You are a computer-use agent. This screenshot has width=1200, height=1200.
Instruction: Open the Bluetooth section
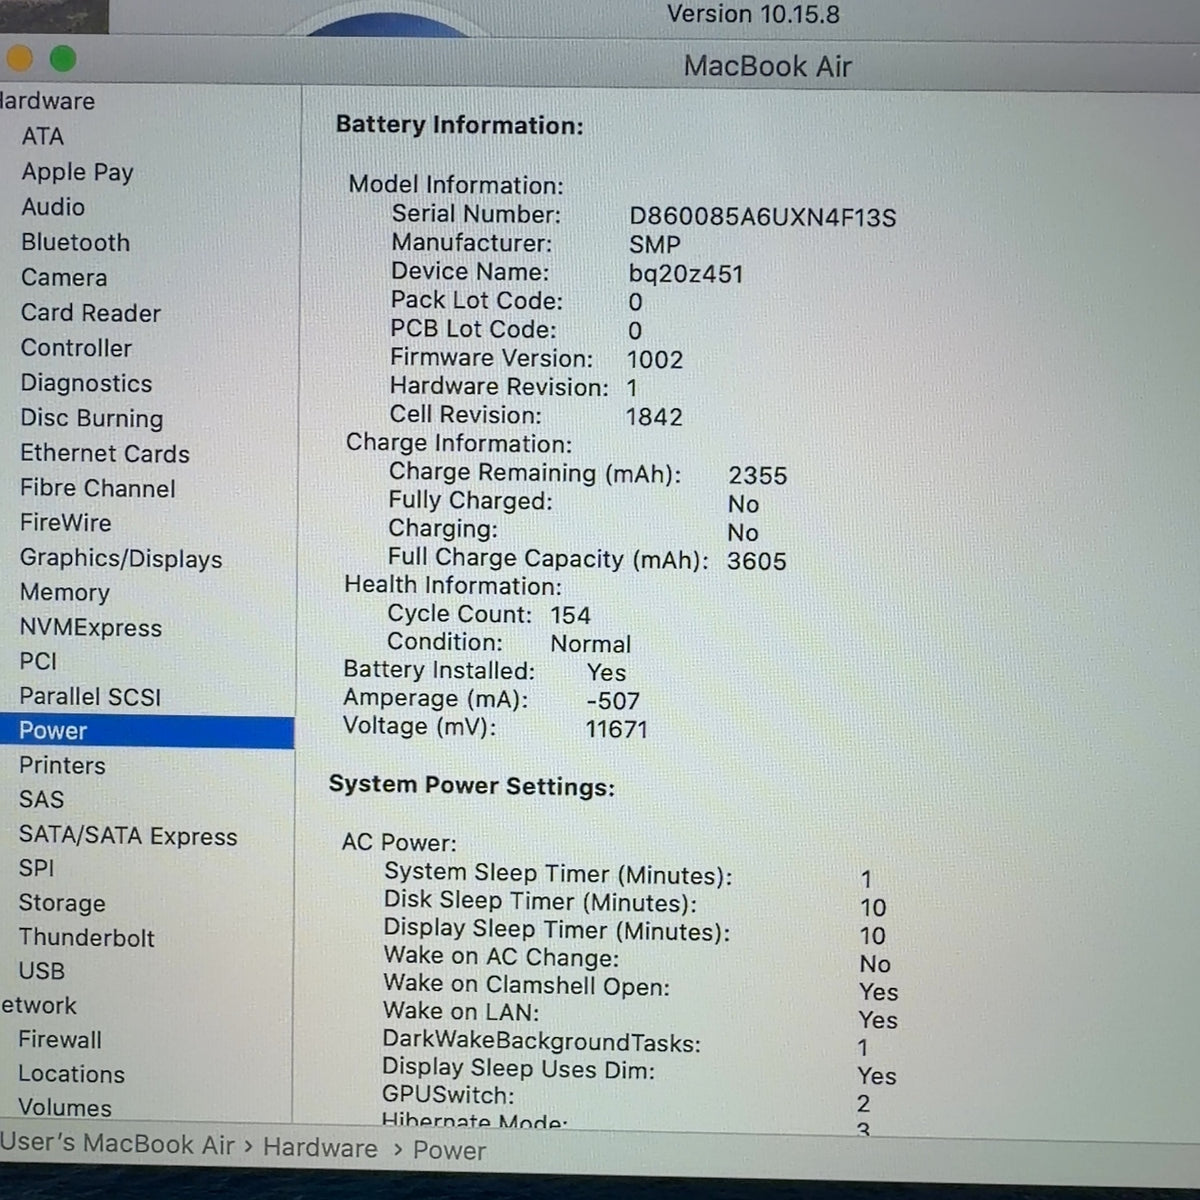point(76,242)
